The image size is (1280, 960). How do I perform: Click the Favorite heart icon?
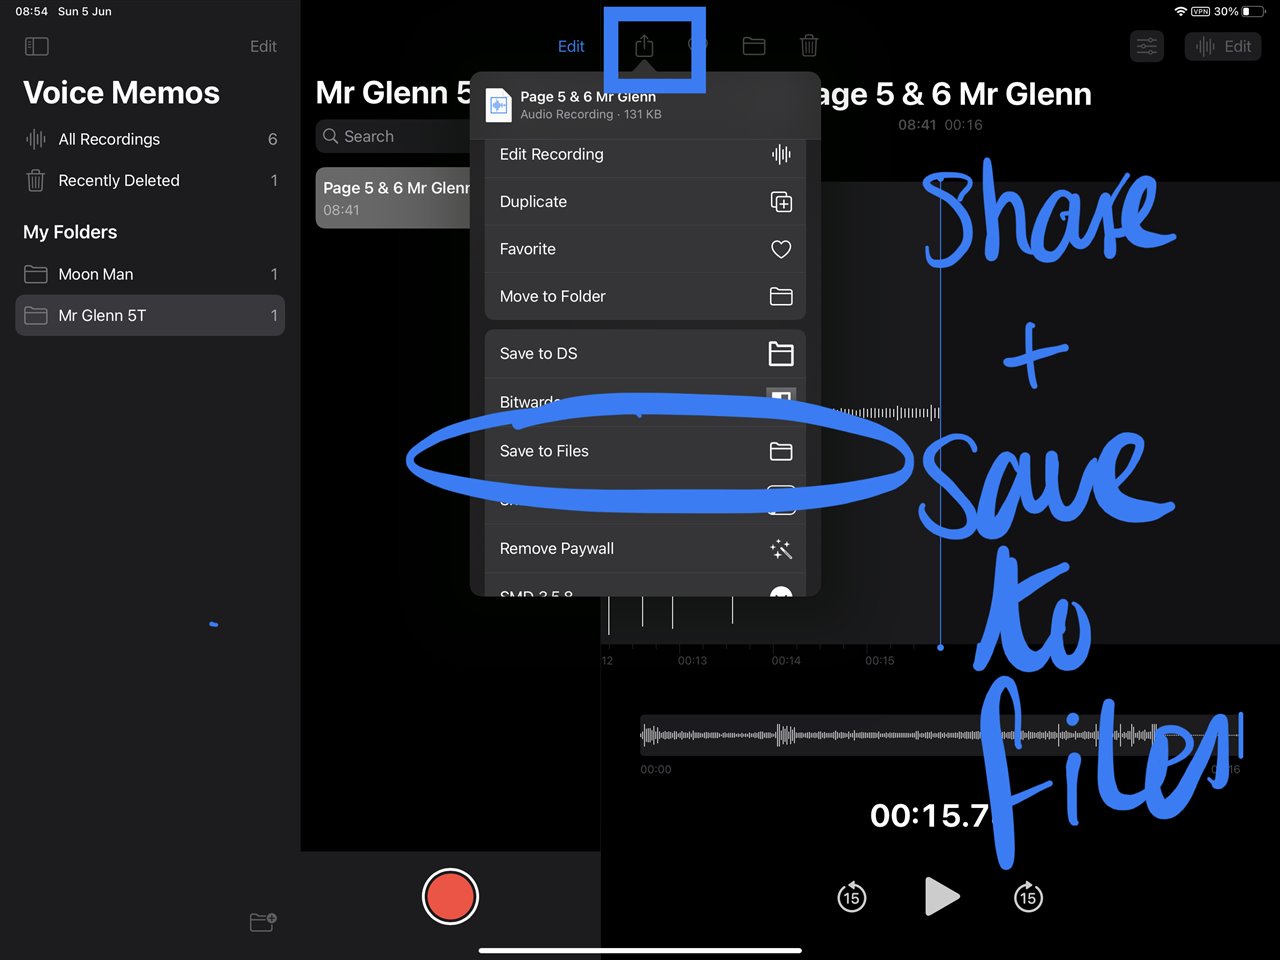[781, 249]
